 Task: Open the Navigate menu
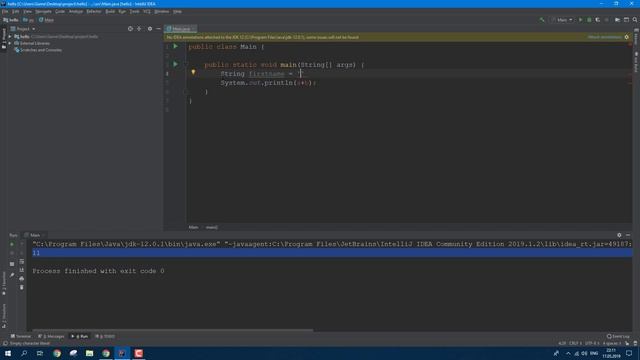pyautogui.click(x=43, y=11)
